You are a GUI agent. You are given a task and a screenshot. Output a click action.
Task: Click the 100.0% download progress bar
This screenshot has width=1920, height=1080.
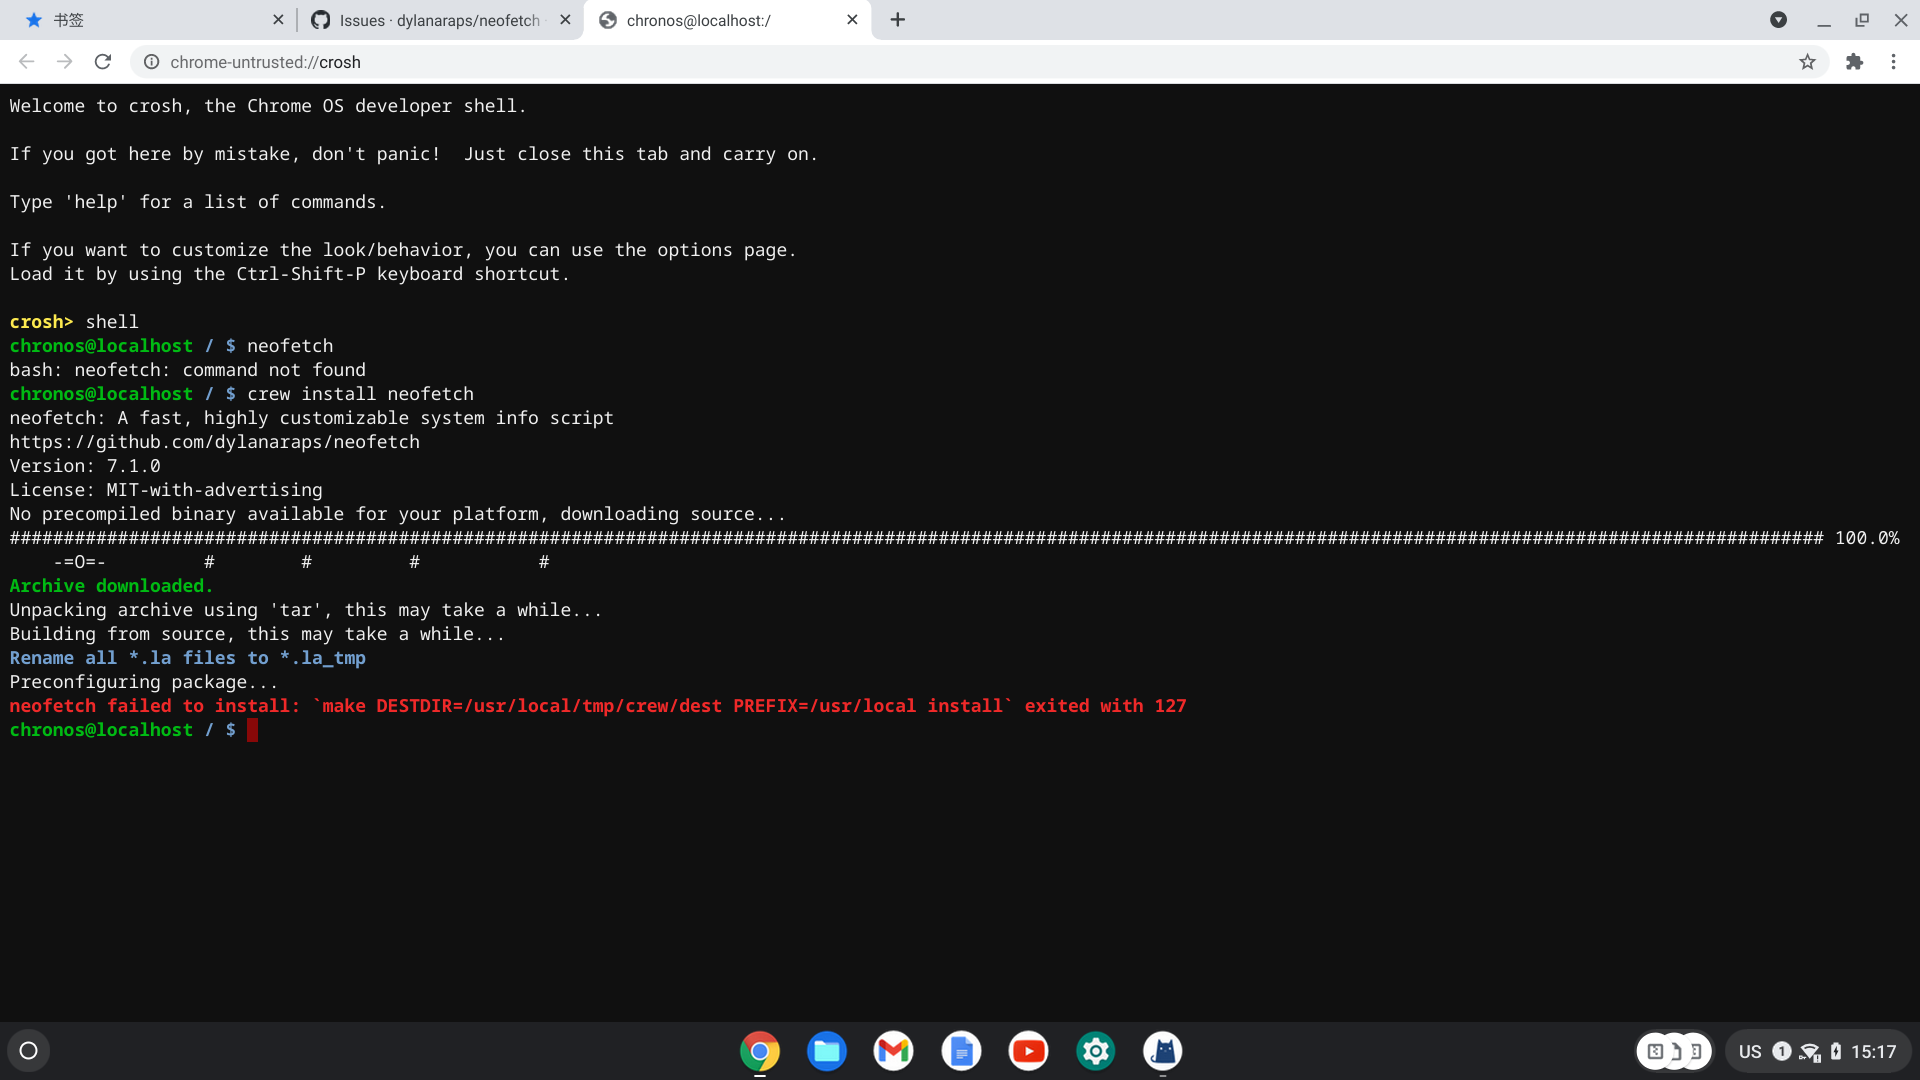[x=955, y=538]
